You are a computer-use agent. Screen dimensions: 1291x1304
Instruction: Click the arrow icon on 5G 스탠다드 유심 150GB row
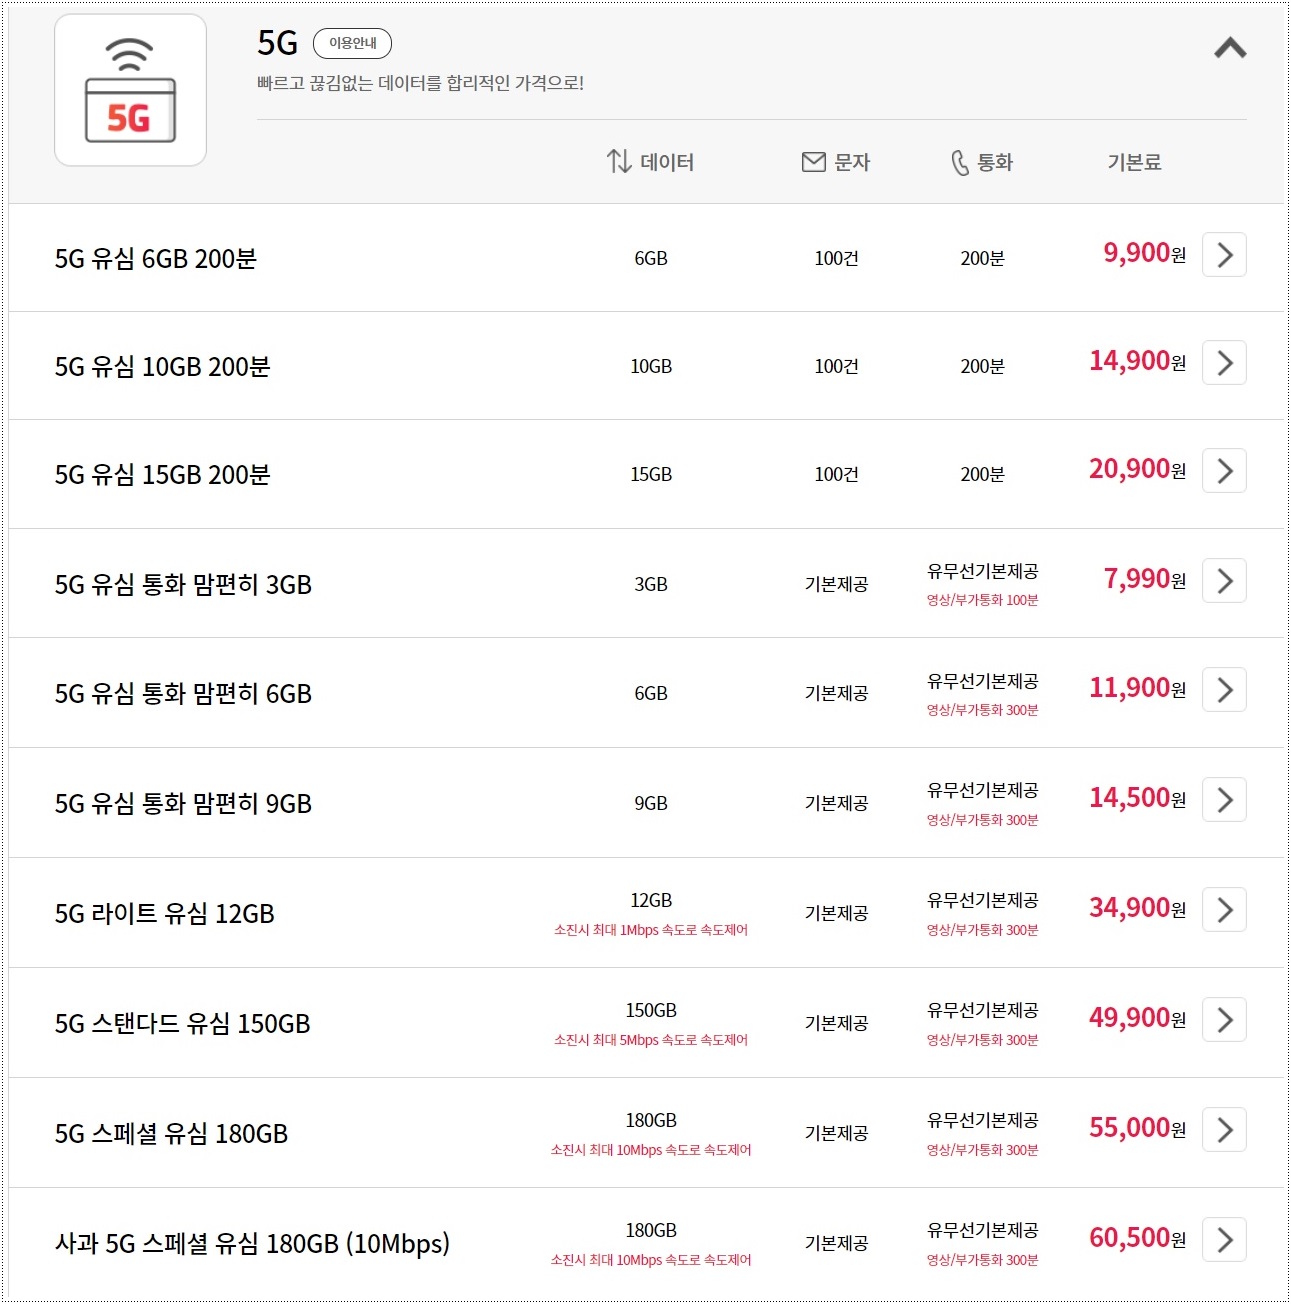pos(1223,1020)
